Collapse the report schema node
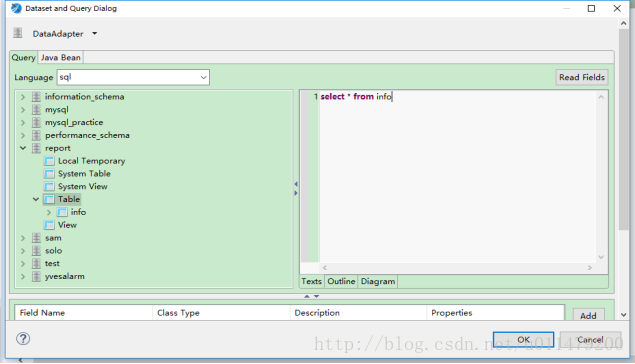 (x=23, y=148)
